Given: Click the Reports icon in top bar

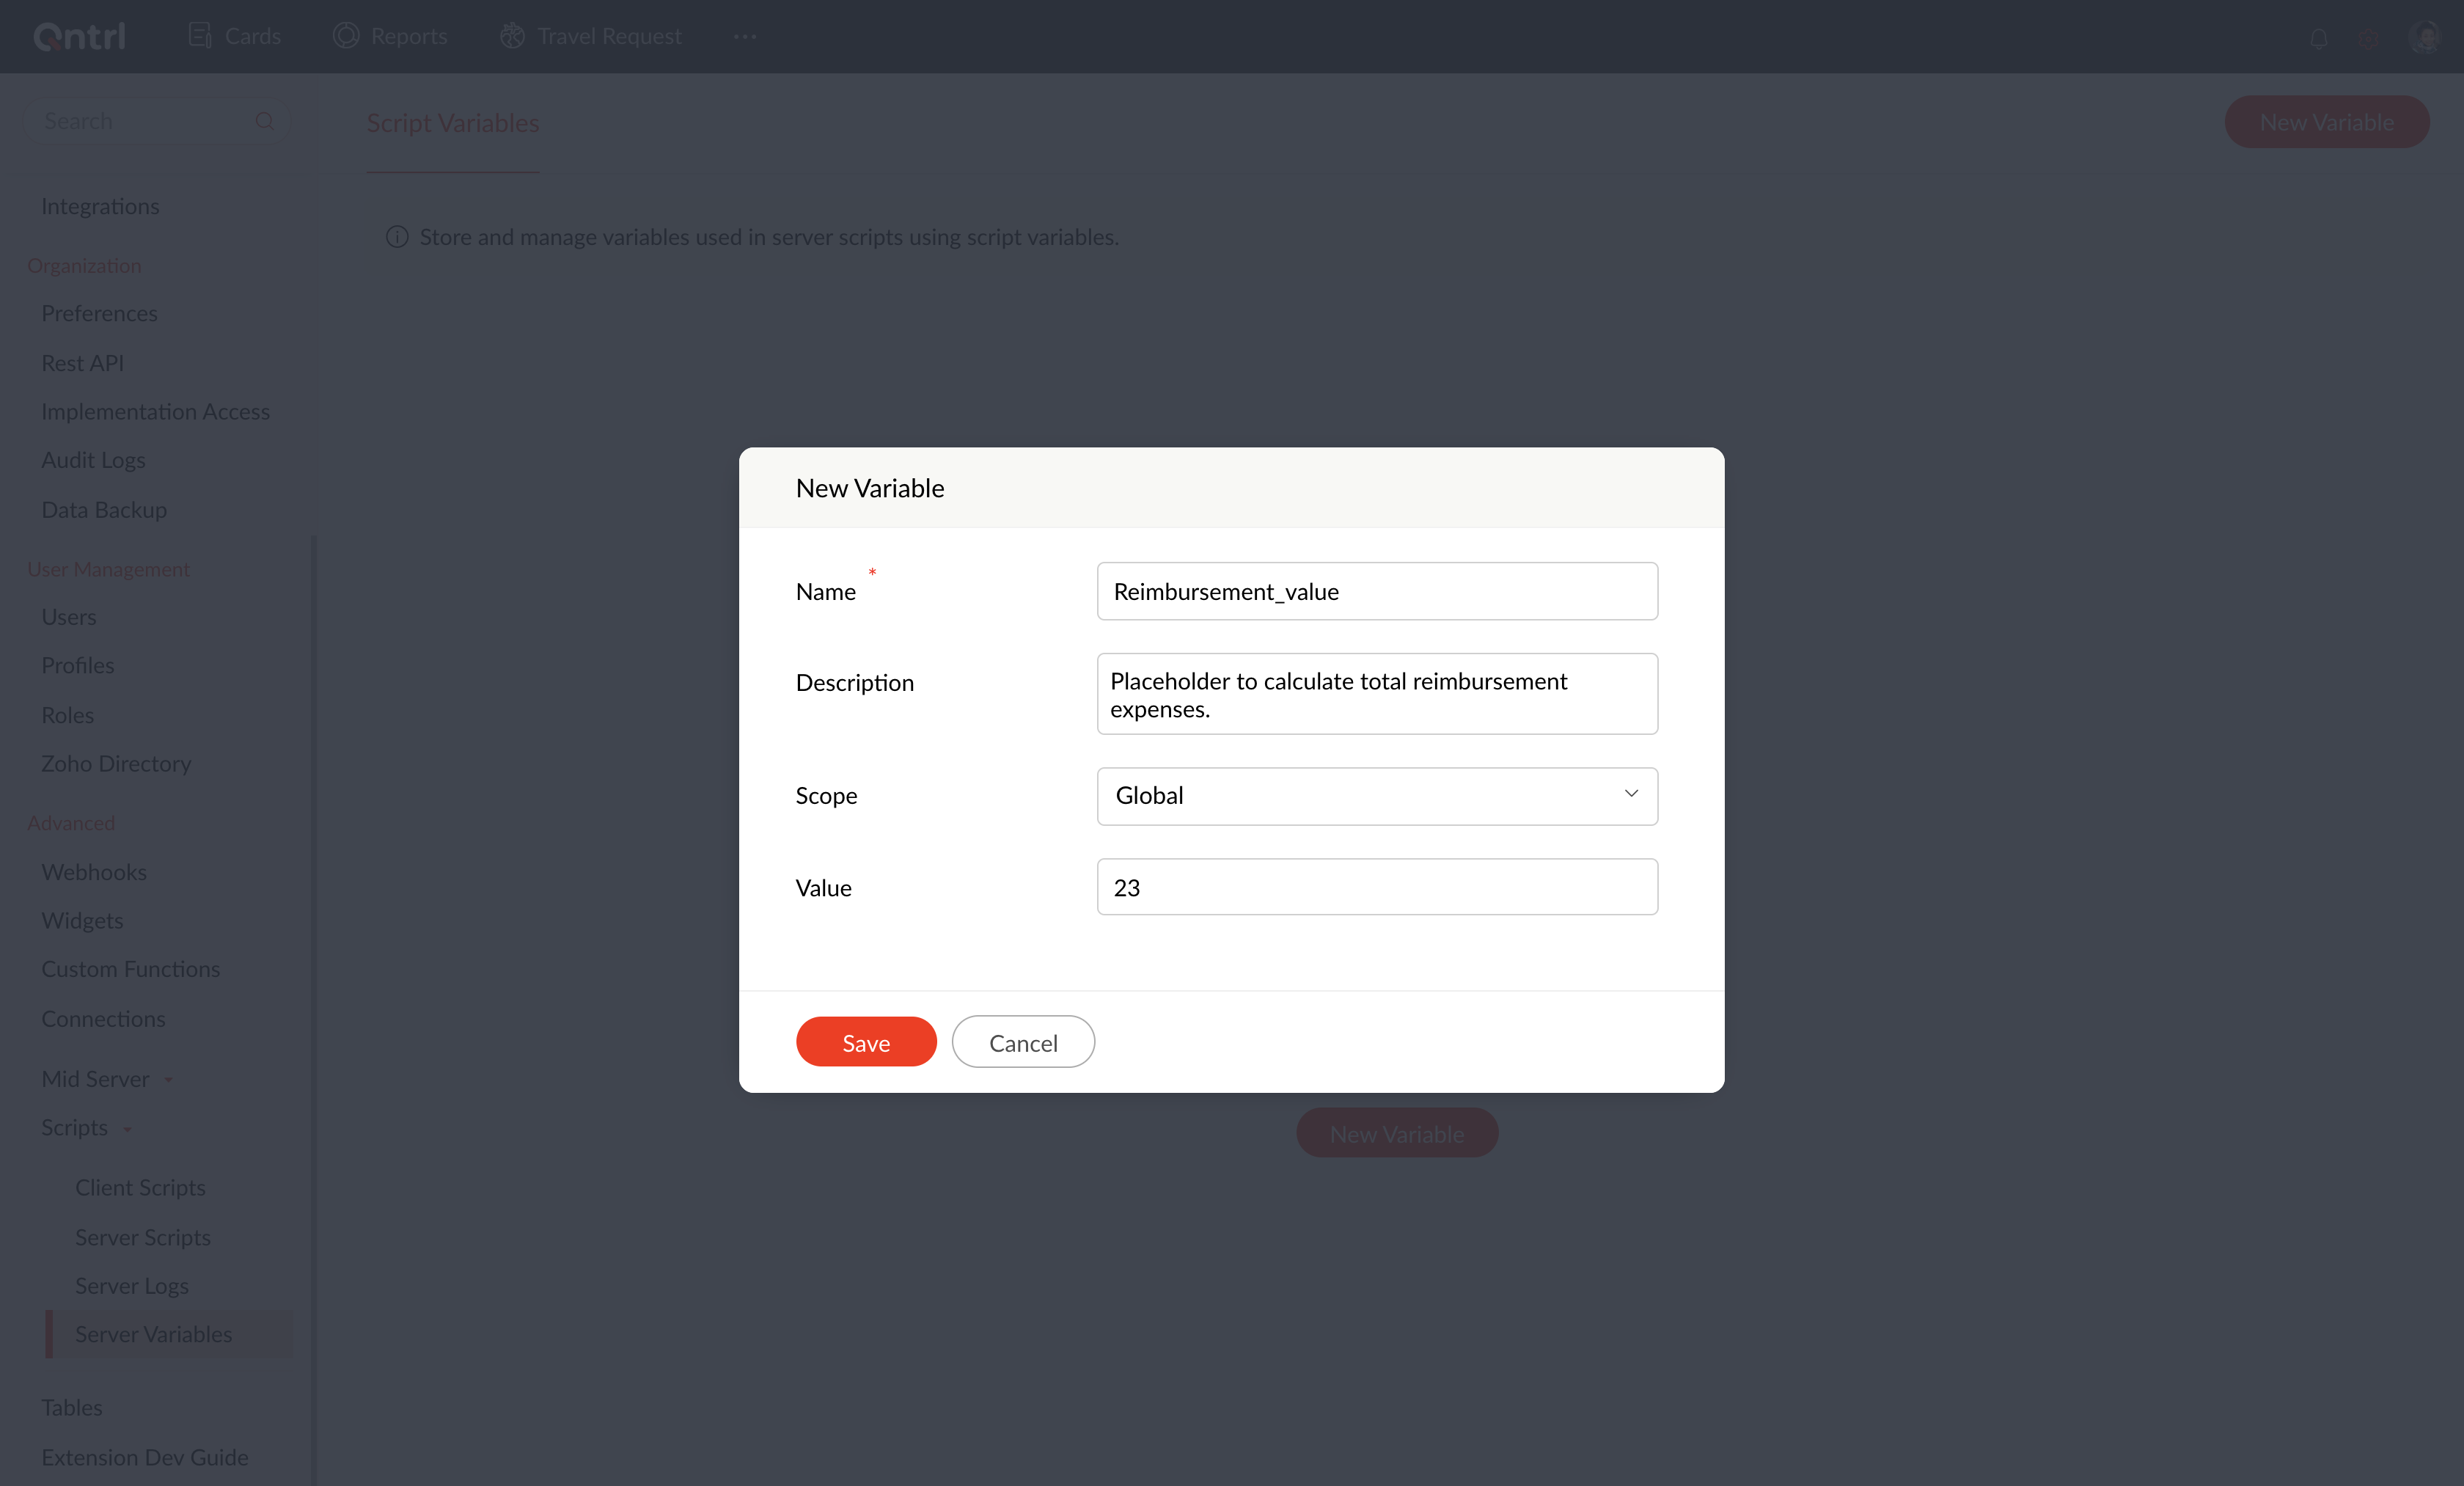Looking at the screenshot, I should [x=346, y=36].
